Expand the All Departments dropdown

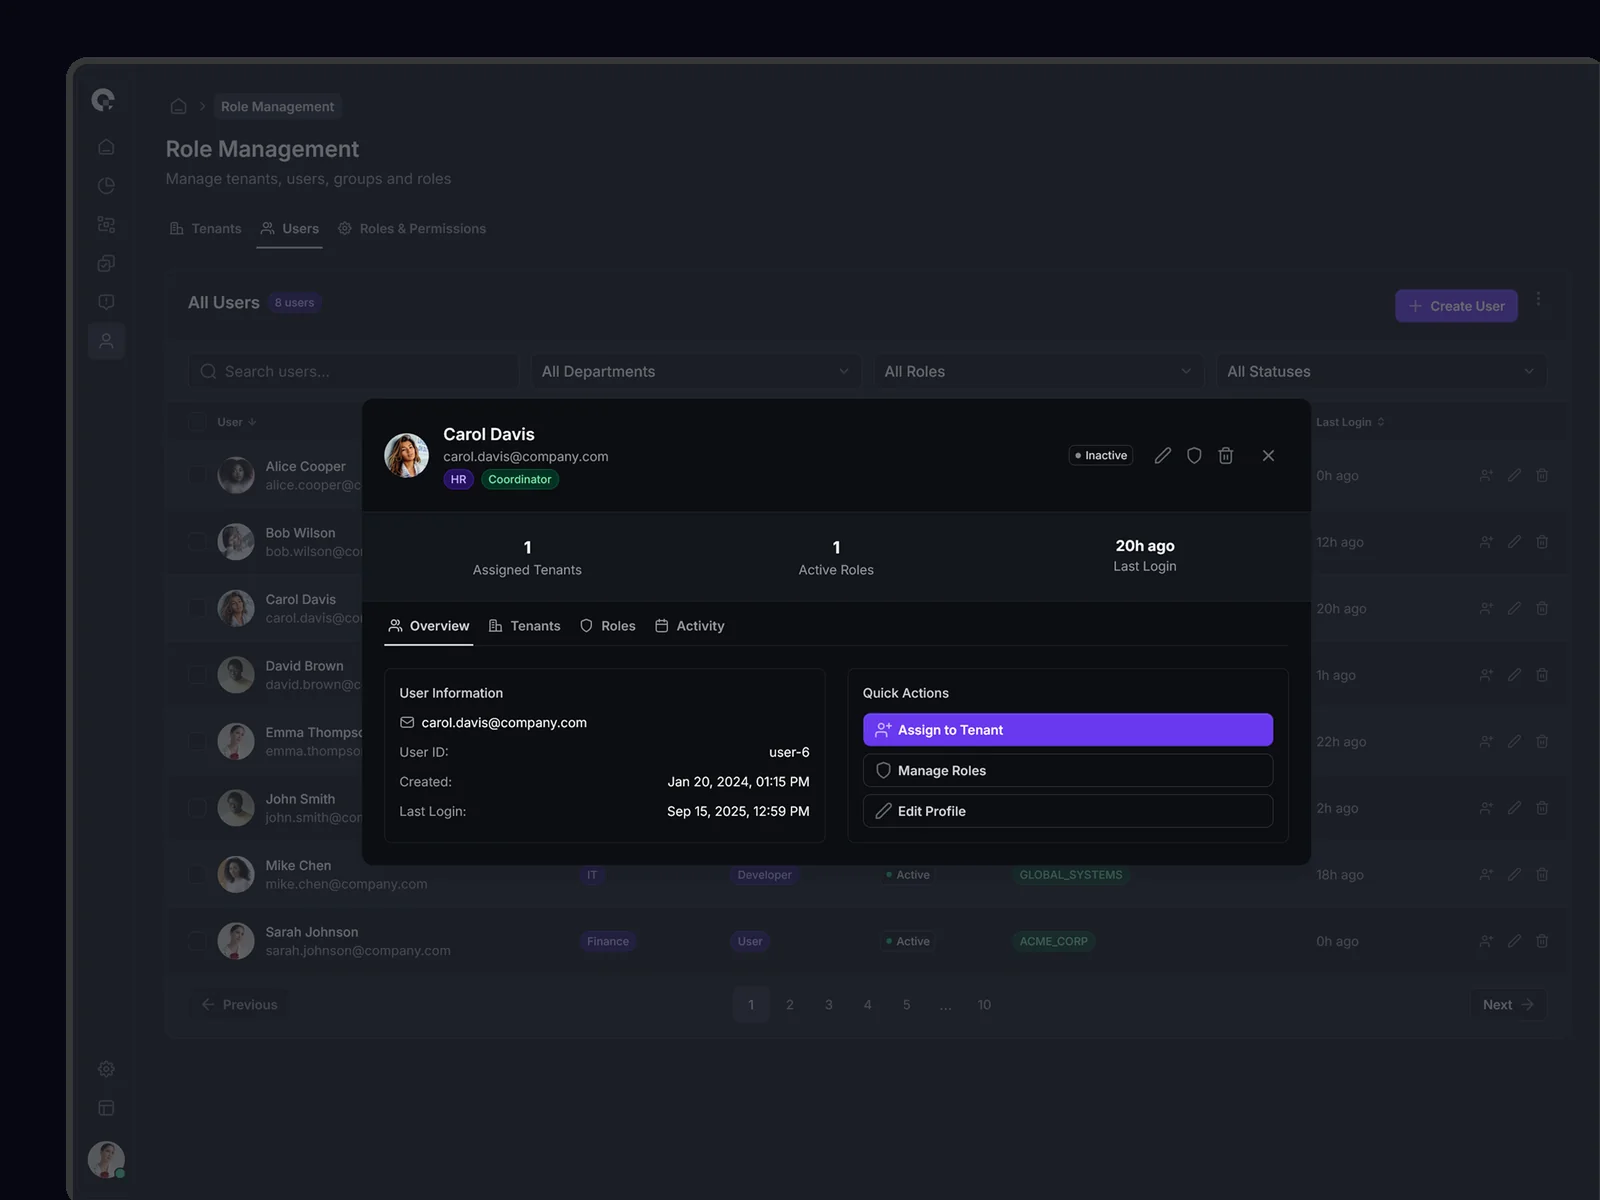pos(695,372)
